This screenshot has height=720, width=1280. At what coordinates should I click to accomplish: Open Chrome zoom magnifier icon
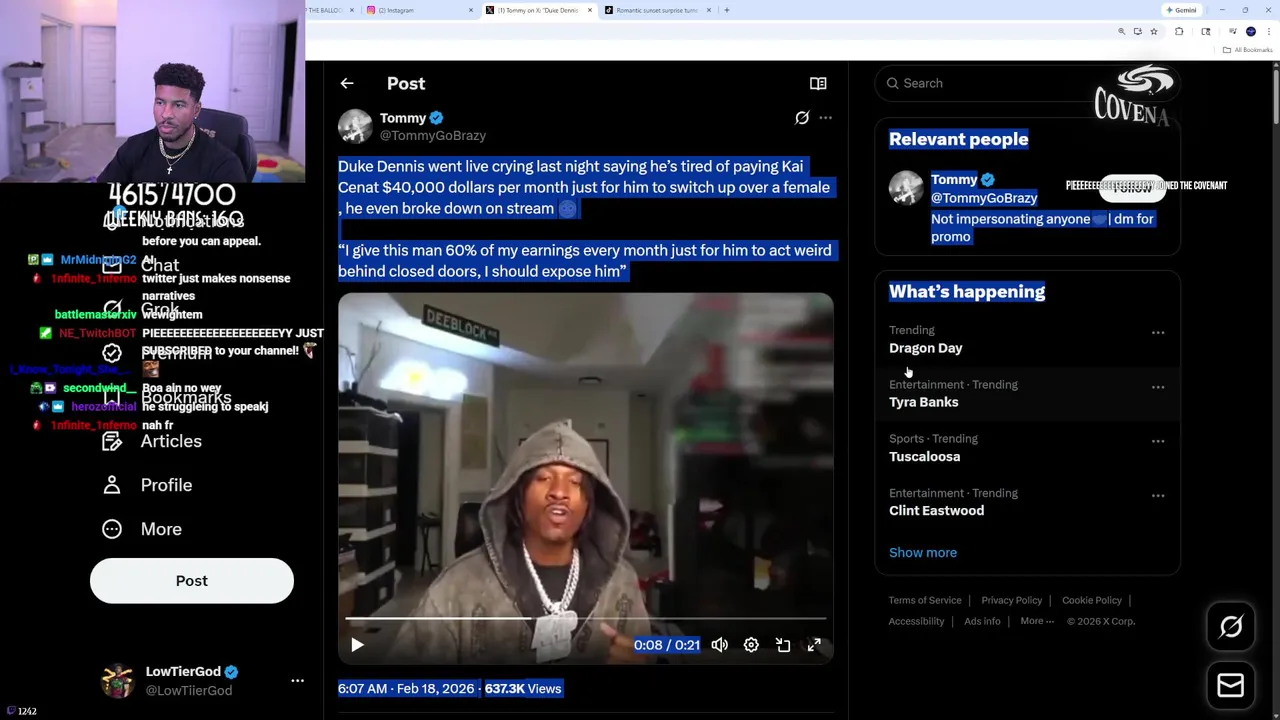(x=1121, y=32)
